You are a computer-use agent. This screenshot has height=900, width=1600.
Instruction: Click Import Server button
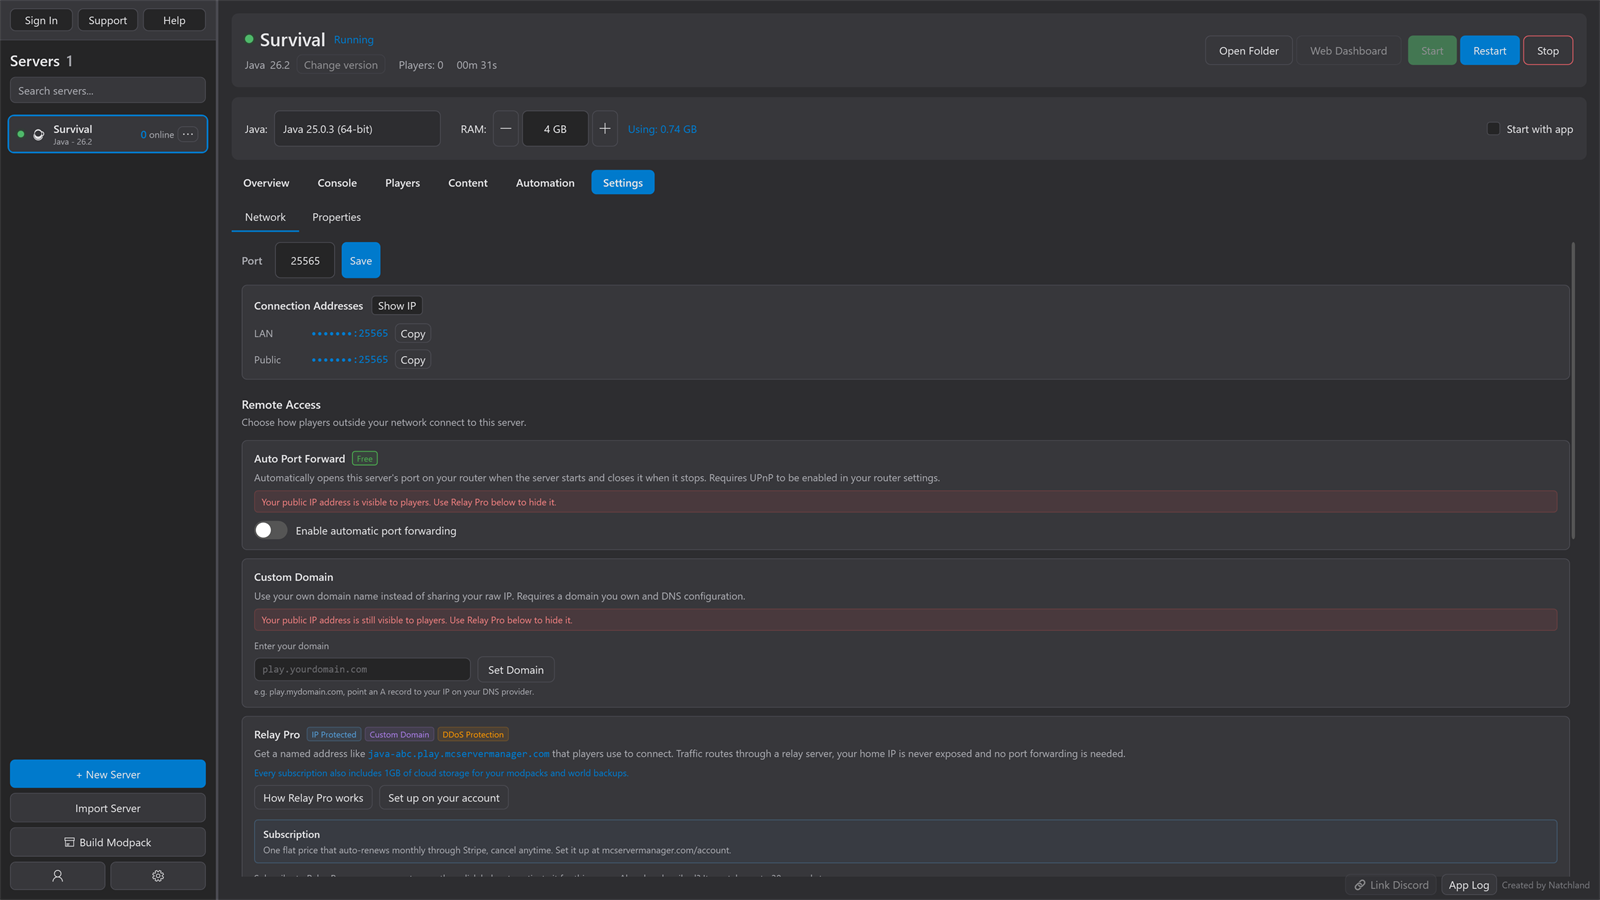click(x=108, y=808)
